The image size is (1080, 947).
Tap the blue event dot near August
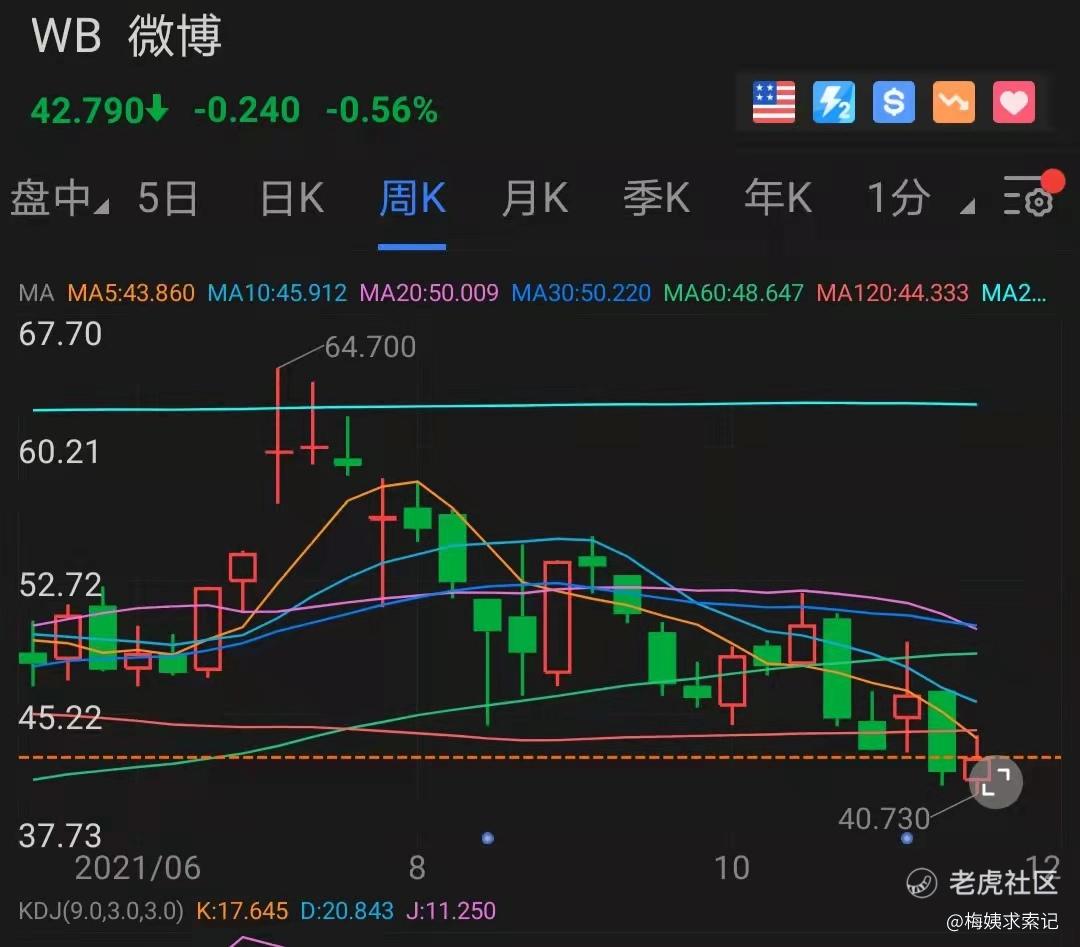click(488, 838)
